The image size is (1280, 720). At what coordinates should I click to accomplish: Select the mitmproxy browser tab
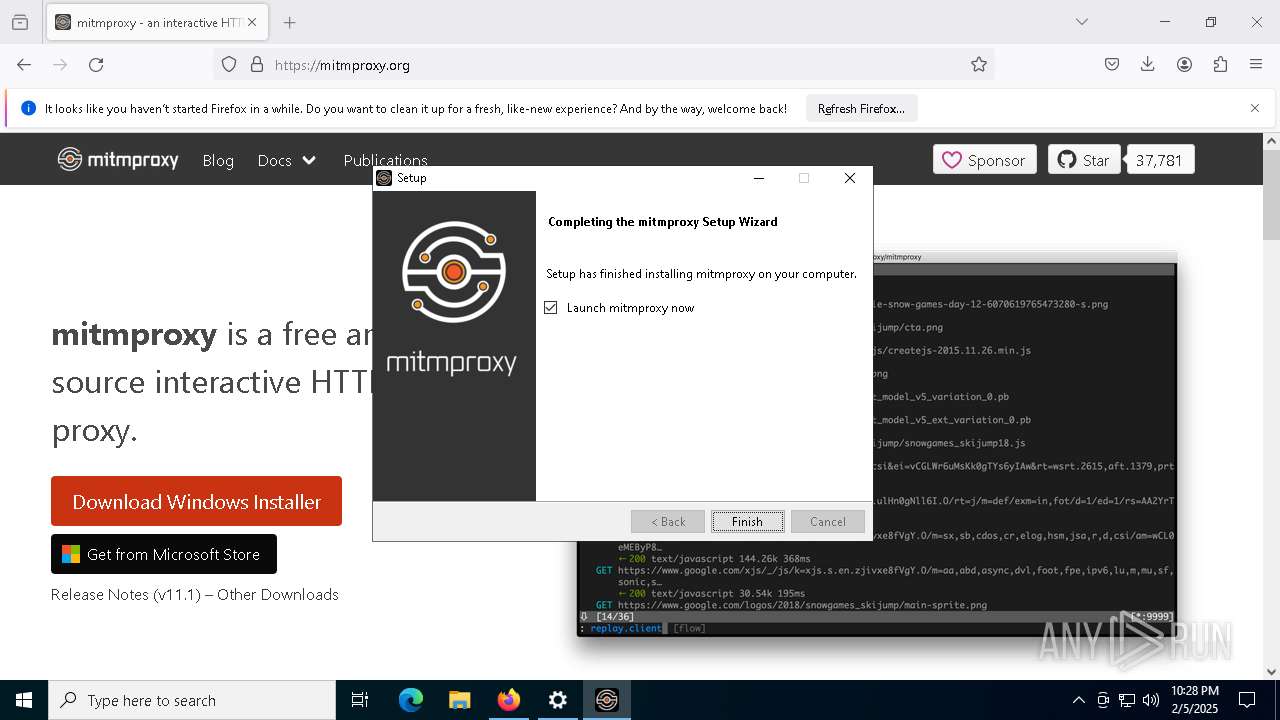pyautogui.click(x=157, y=22)
